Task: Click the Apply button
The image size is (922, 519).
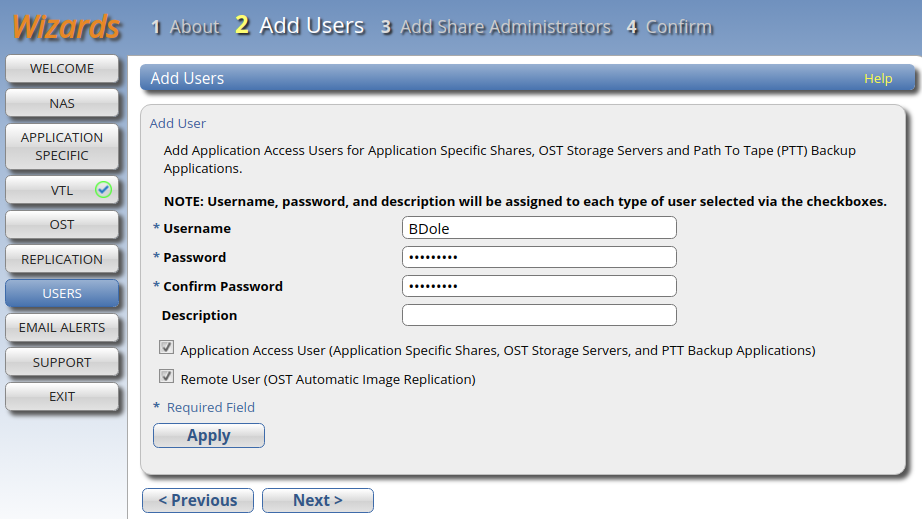Action: point(209,436)
